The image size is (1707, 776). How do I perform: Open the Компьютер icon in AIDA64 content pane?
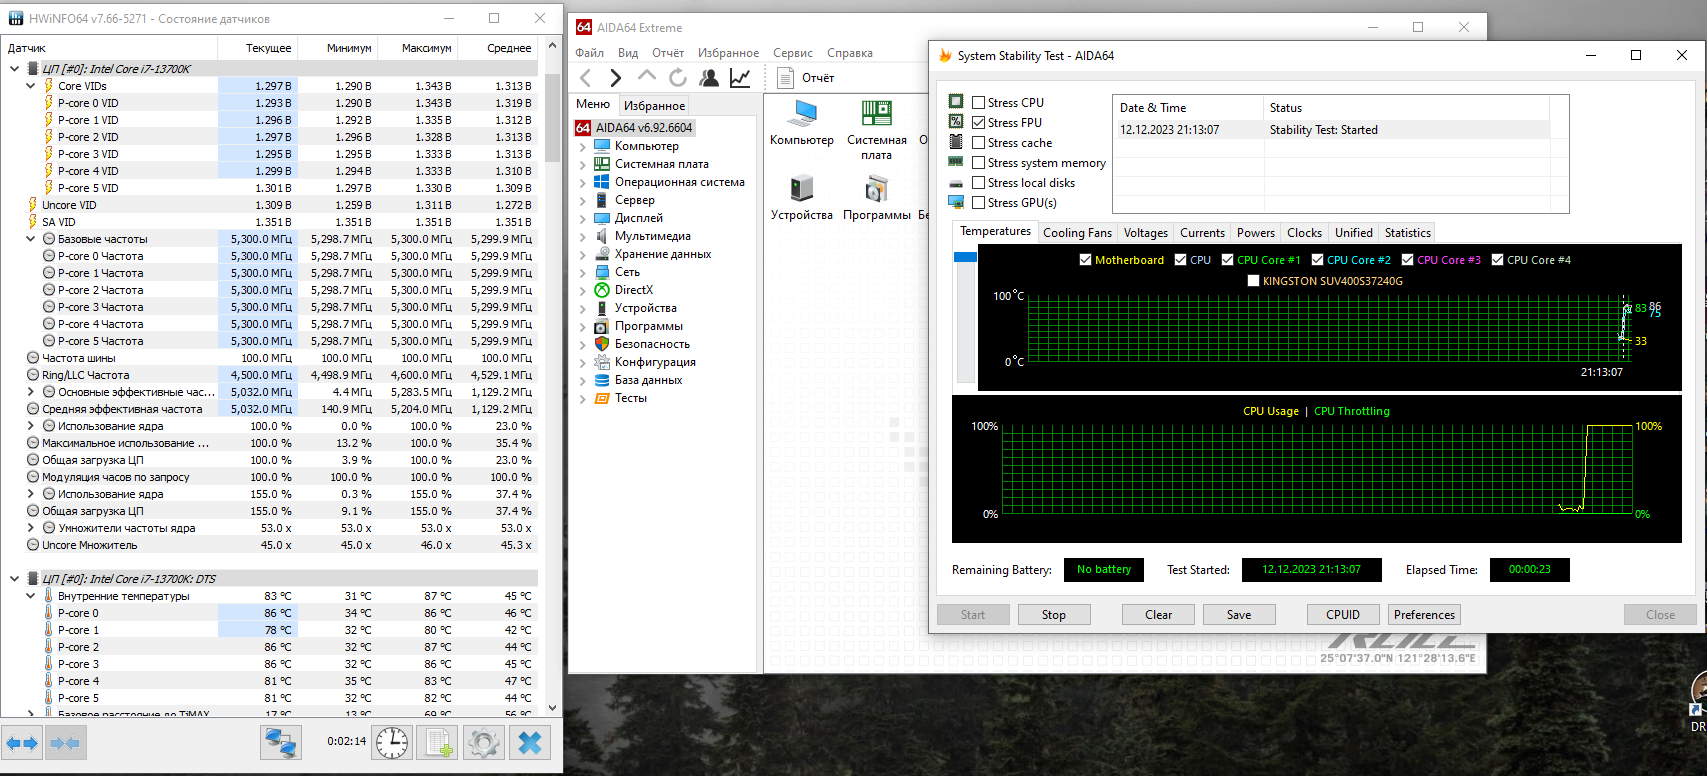pos(802,123)
